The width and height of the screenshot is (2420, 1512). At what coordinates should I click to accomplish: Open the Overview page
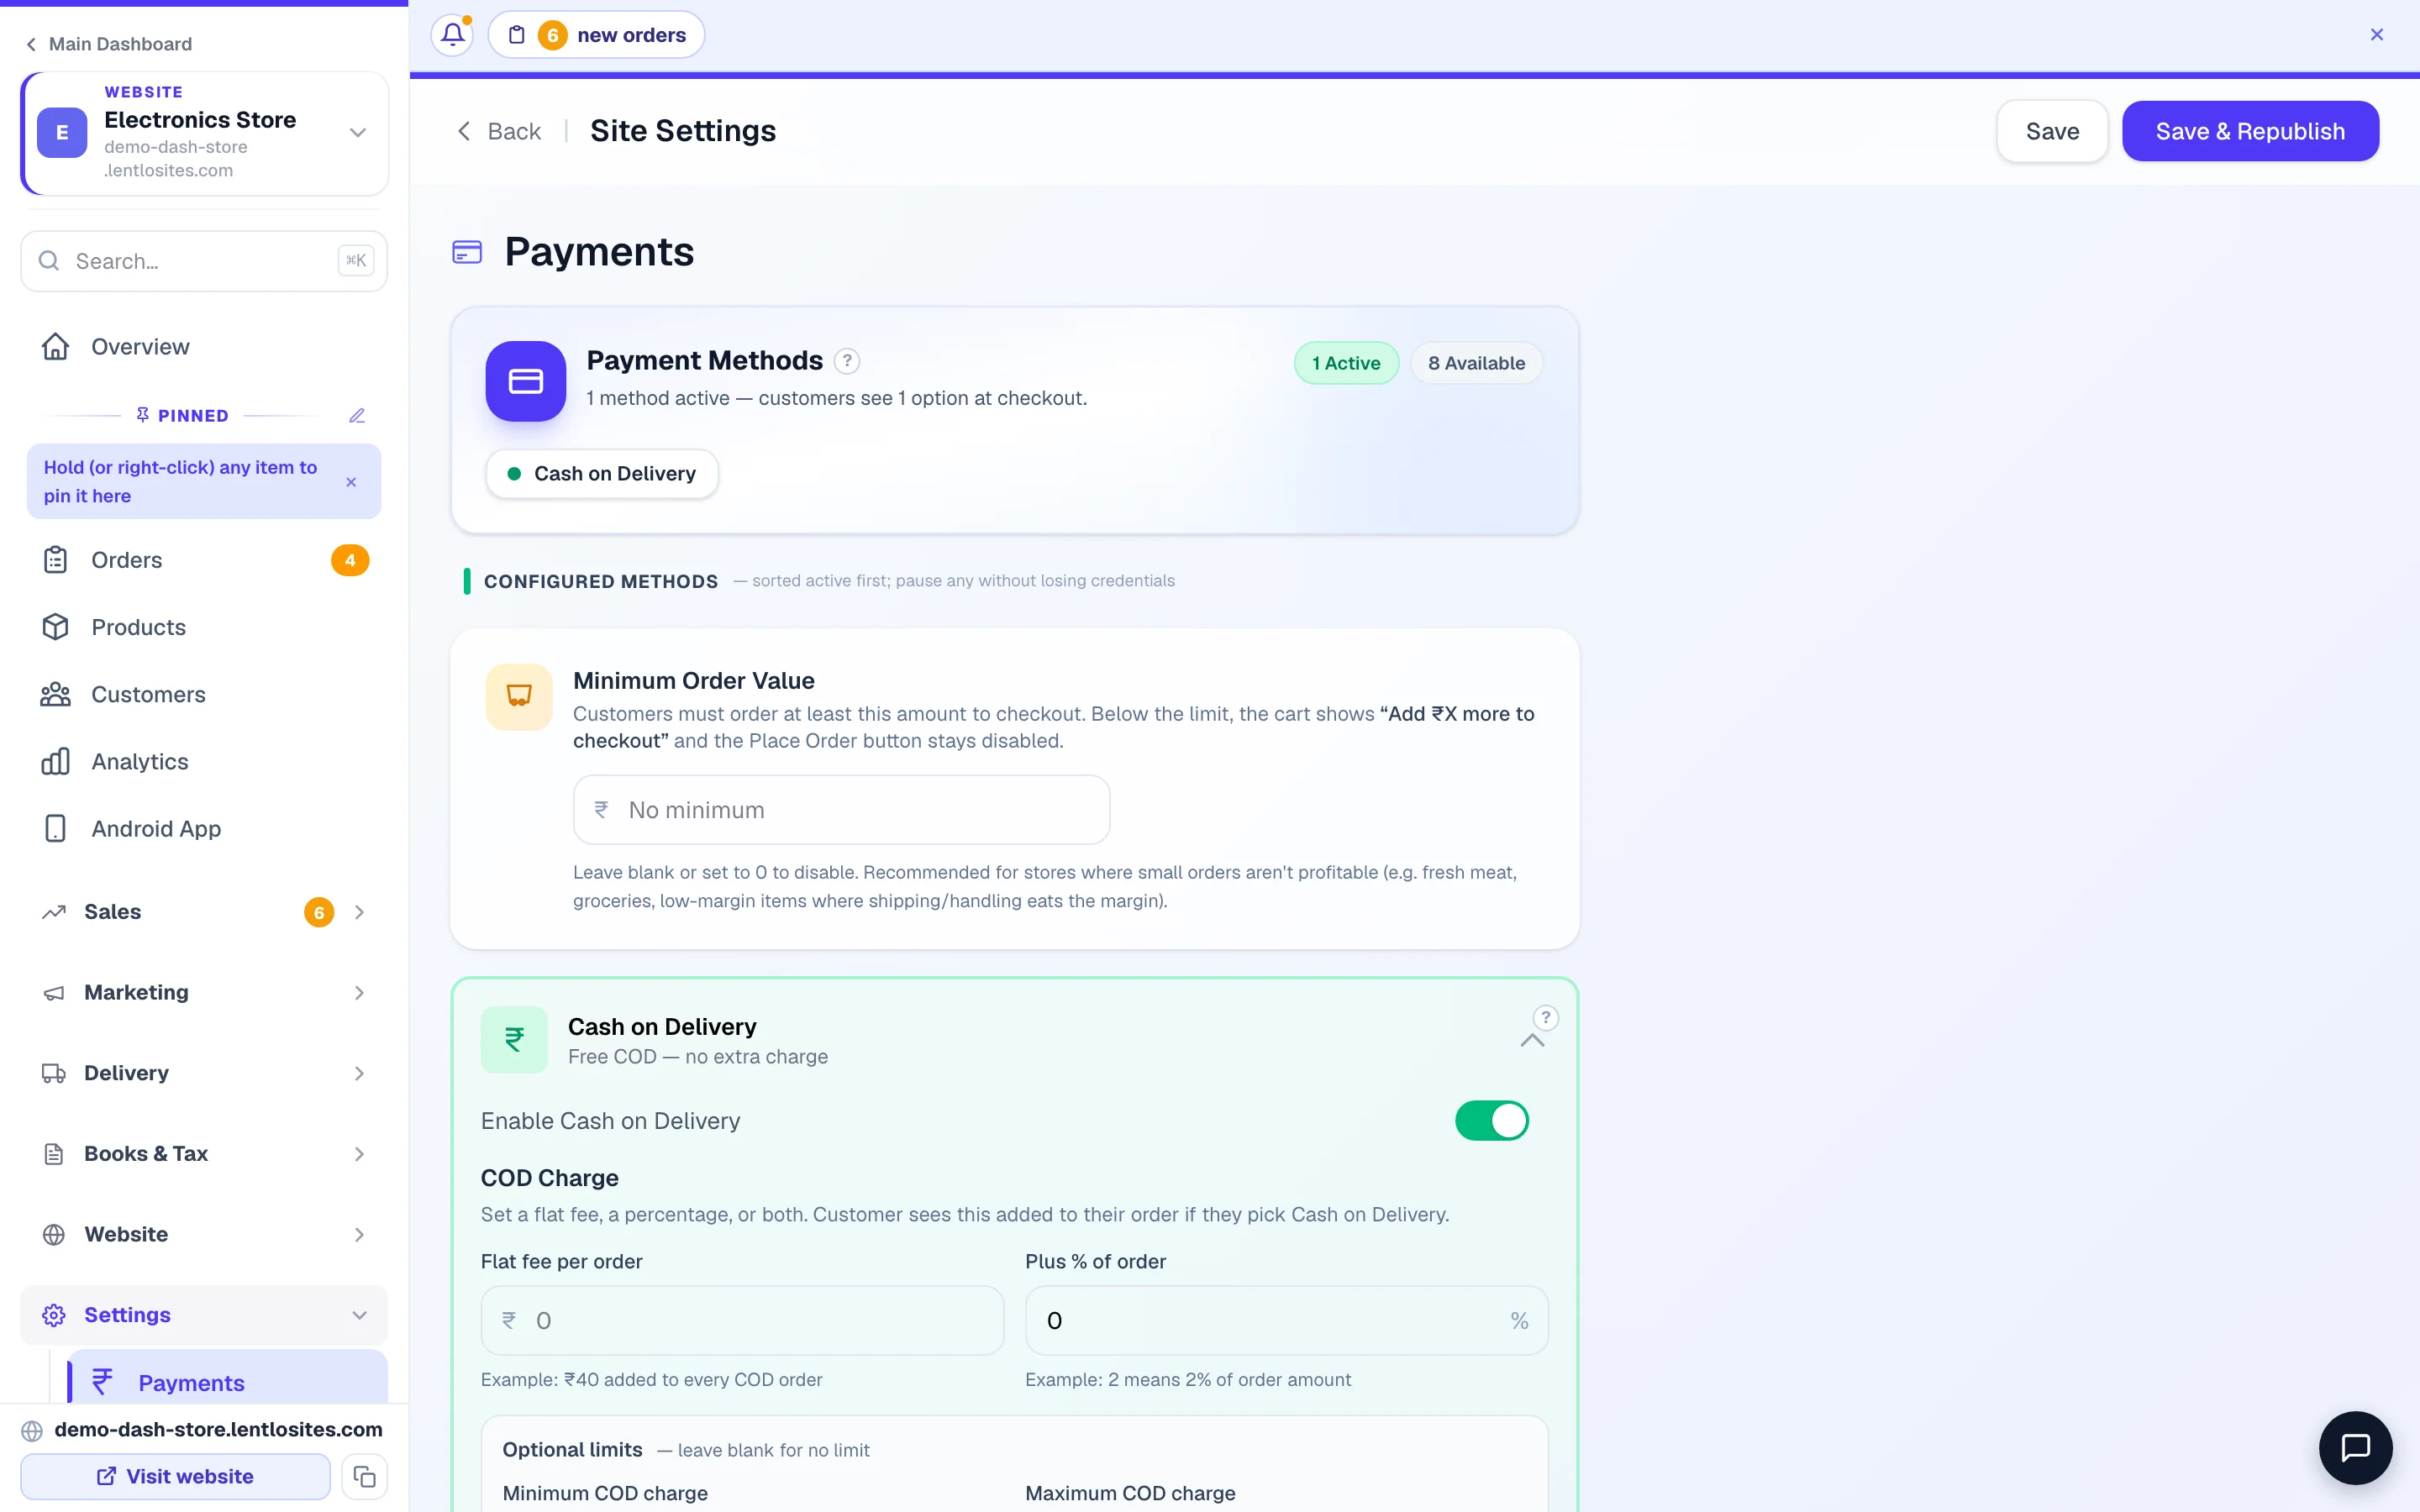204,347
